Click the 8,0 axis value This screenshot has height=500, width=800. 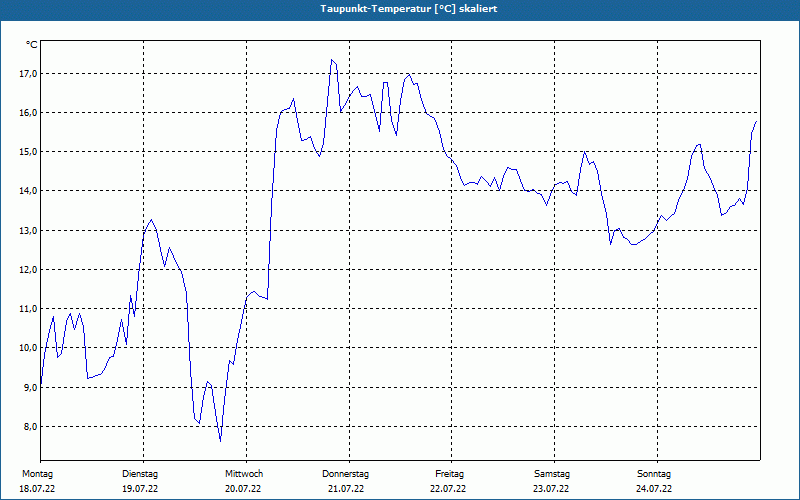30,427
